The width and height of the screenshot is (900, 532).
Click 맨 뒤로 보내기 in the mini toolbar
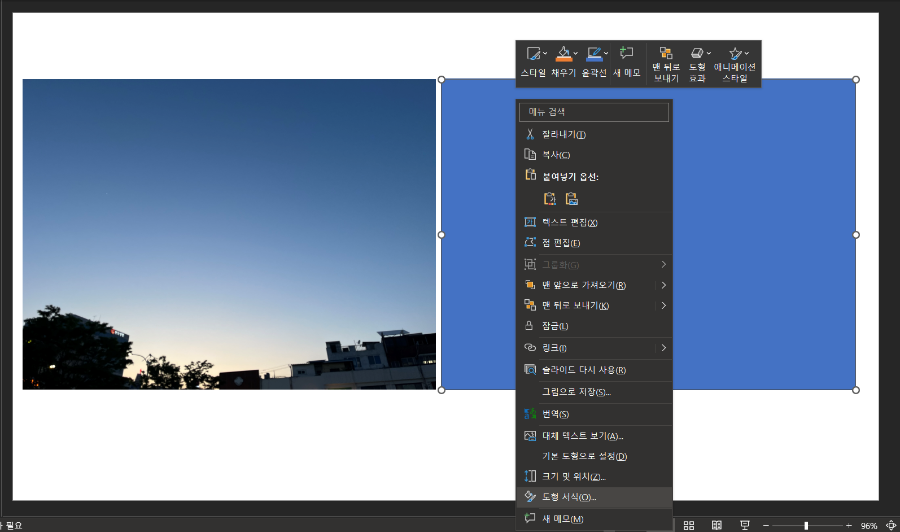666,64
